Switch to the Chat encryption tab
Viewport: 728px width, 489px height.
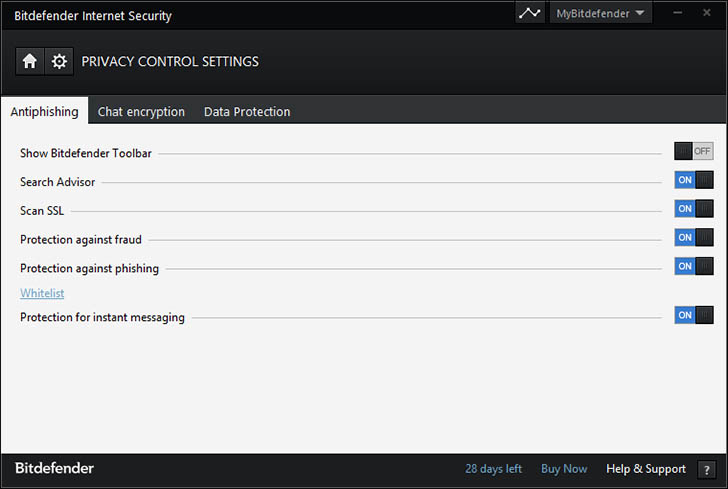coord(141,111)
